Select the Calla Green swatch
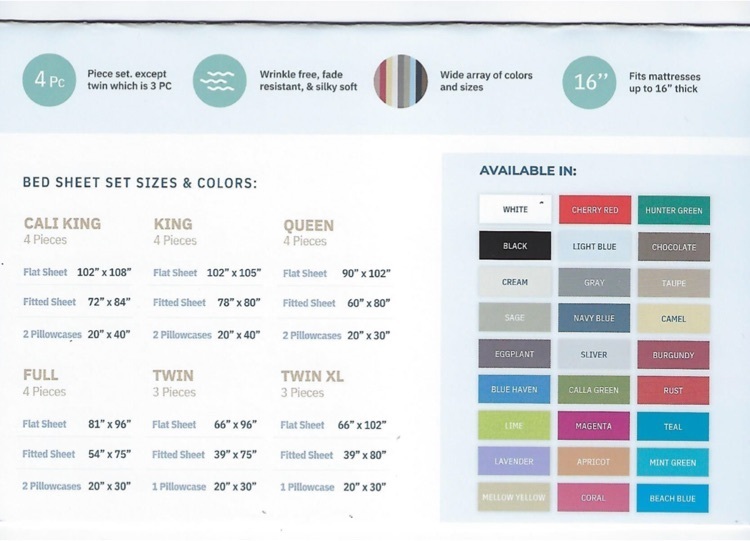750x541 pixels. tap(594, 390)
